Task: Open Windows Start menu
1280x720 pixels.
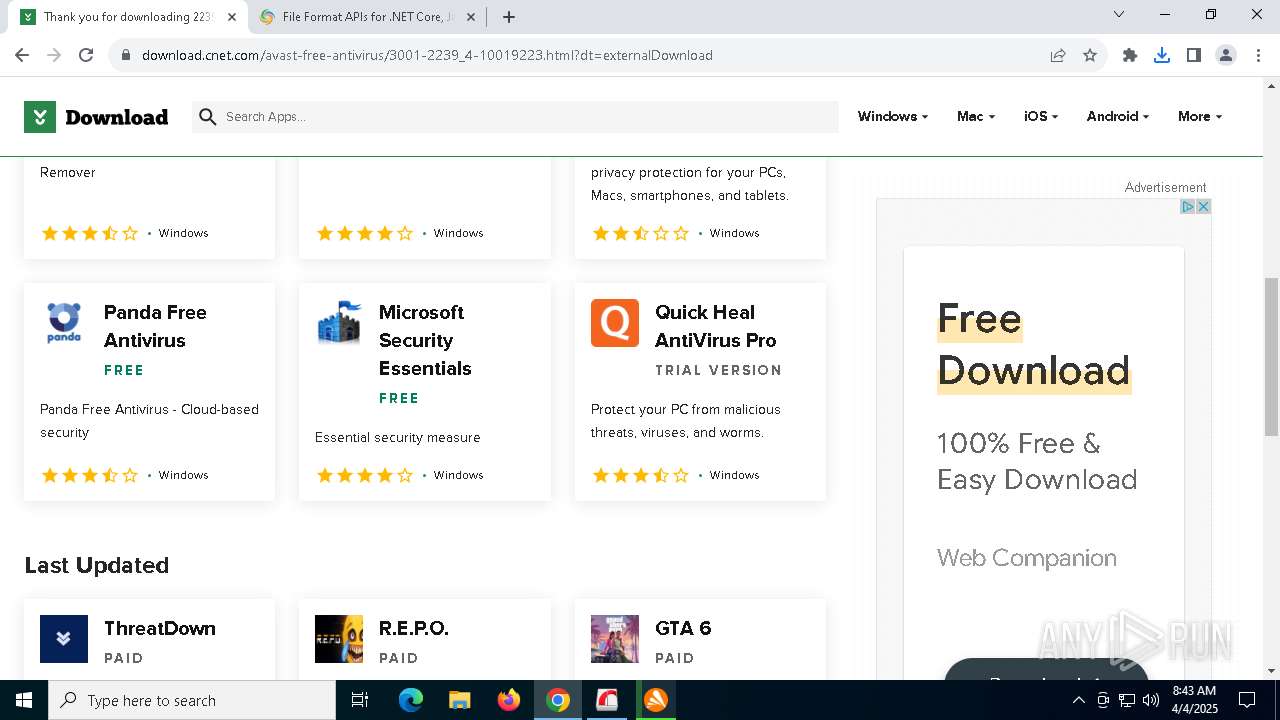Action: pos(24,700)
